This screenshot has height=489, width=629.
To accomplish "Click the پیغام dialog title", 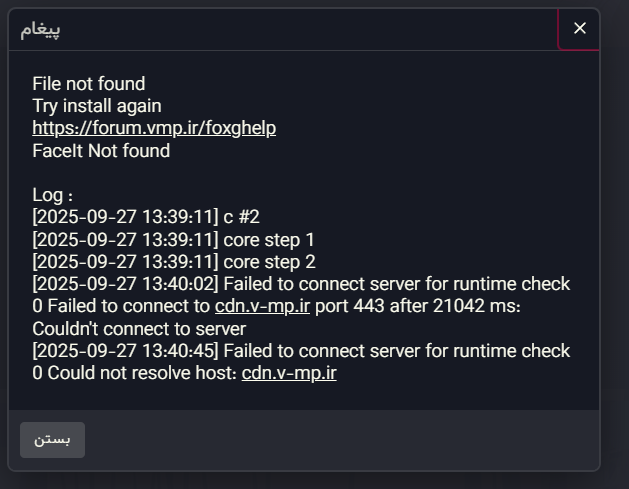I will tap(40, 29).
